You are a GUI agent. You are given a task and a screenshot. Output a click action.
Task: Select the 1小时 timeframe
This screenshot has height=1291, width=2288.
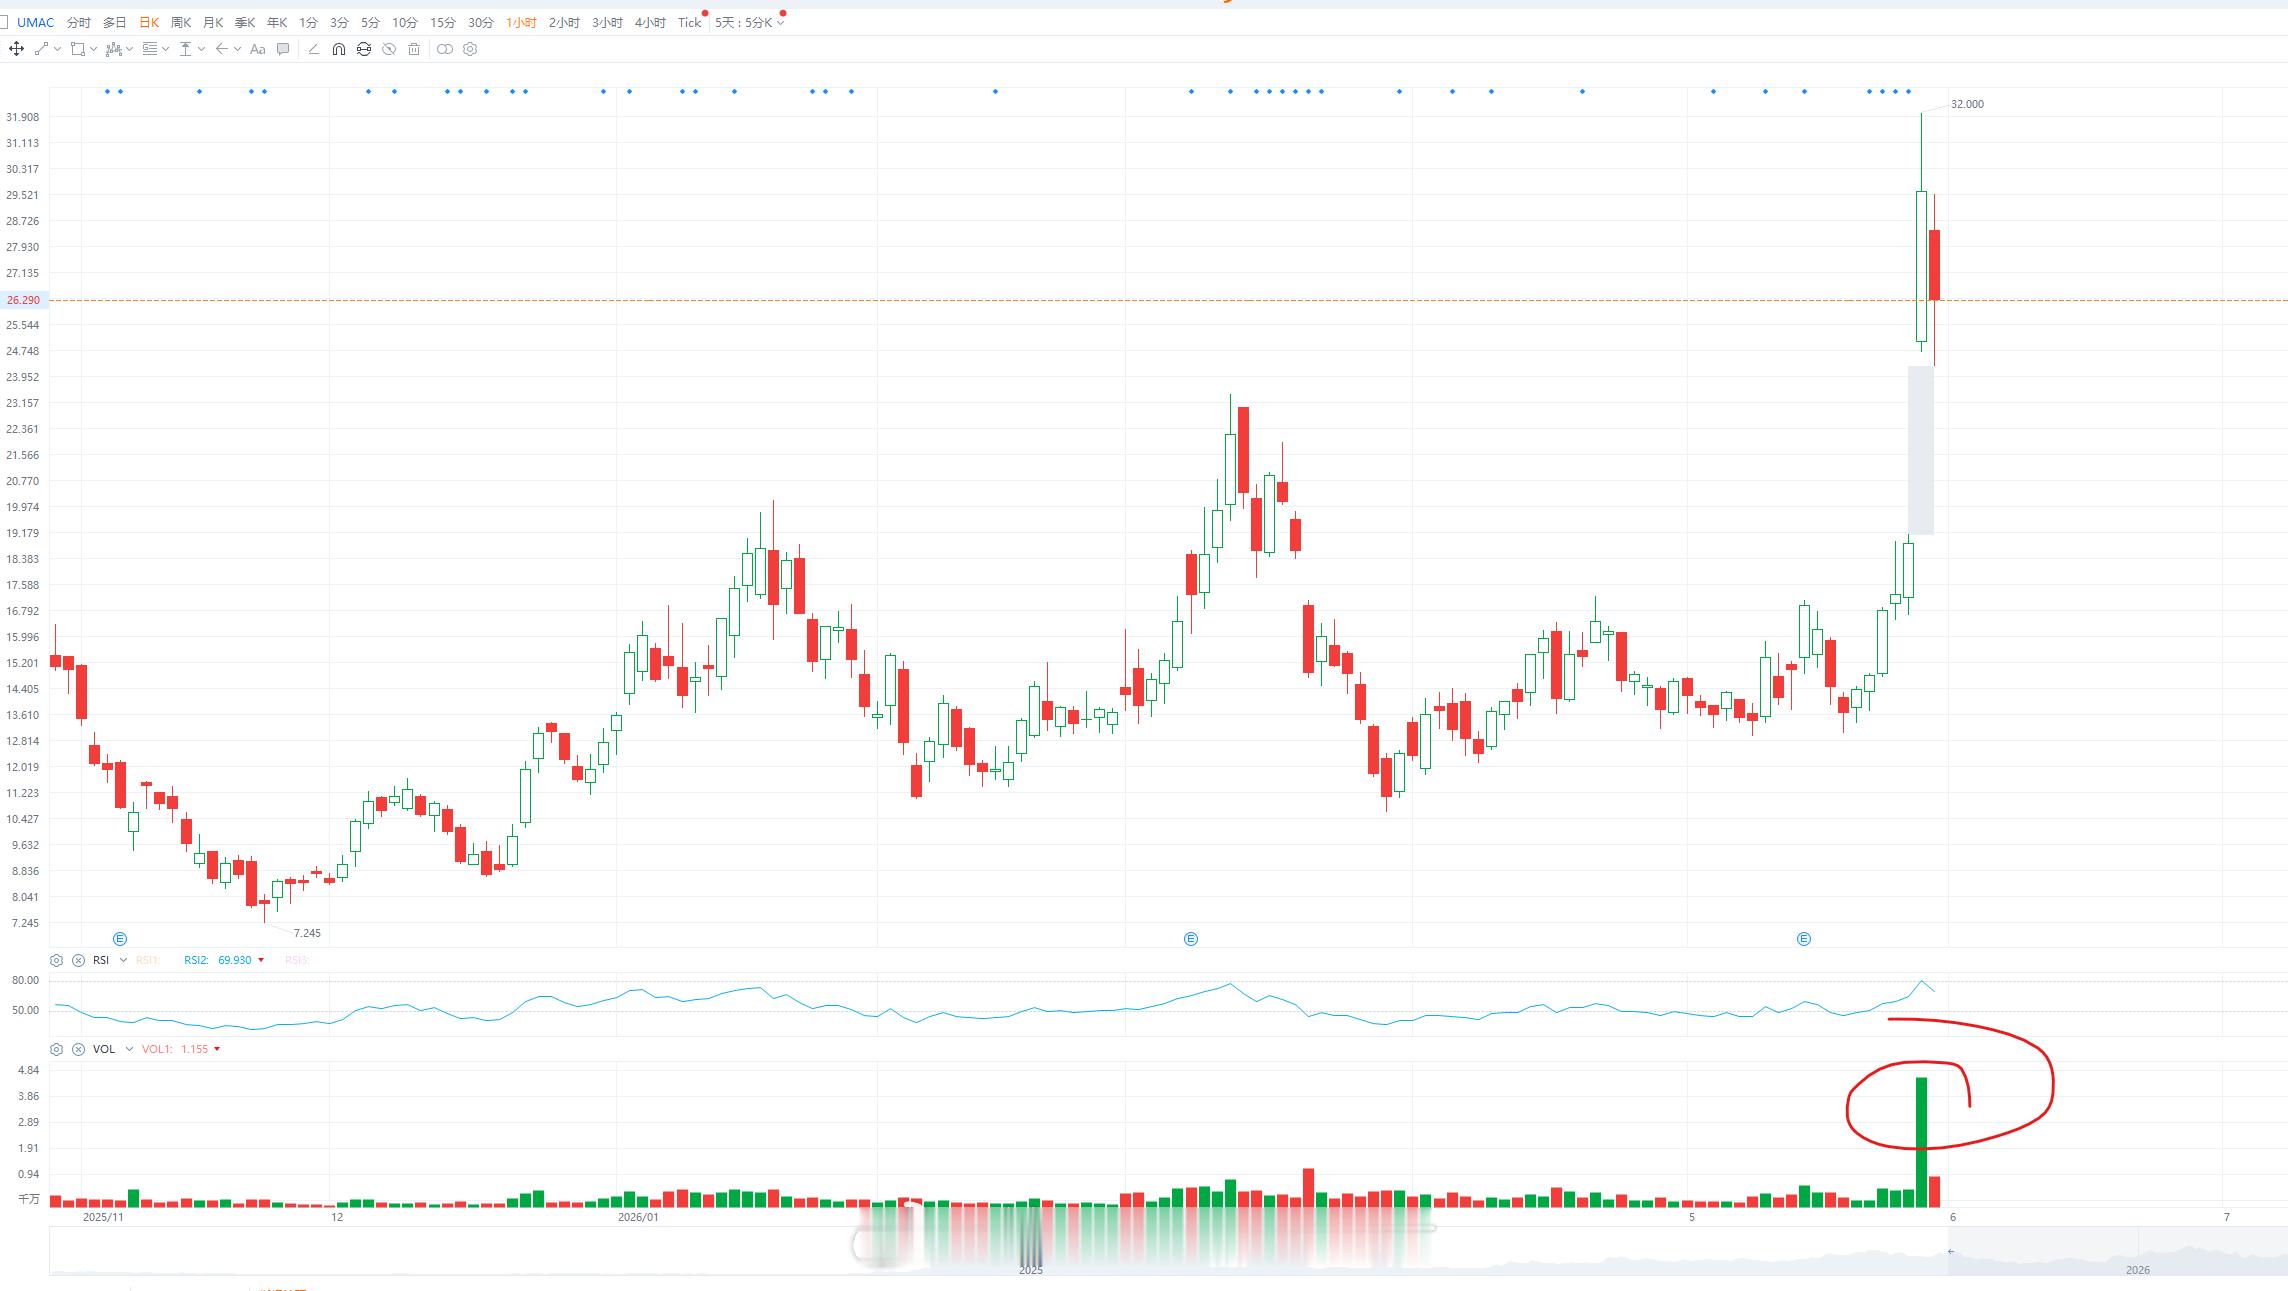tap(521, 22)
